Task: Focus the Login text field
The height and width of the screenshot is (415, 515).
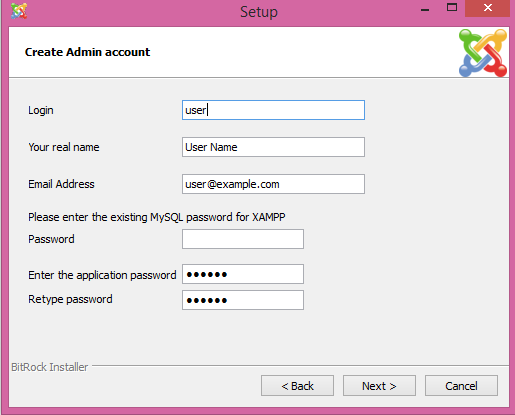Action: point(273,110)
